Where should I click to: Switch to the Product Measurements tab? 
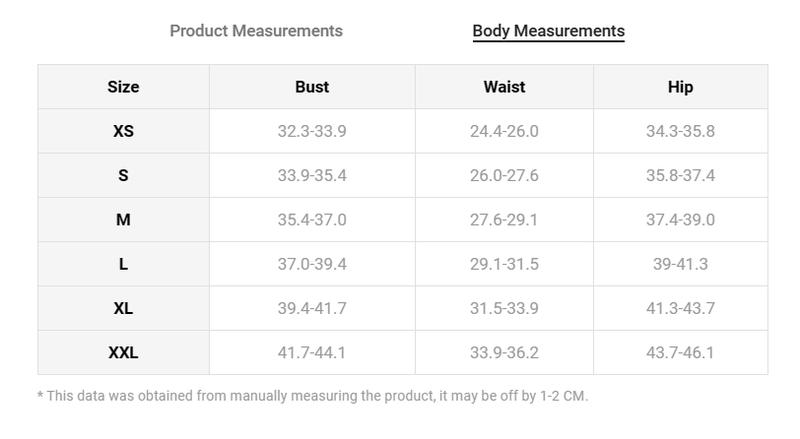pyautogui.click(x=256, y=31)
